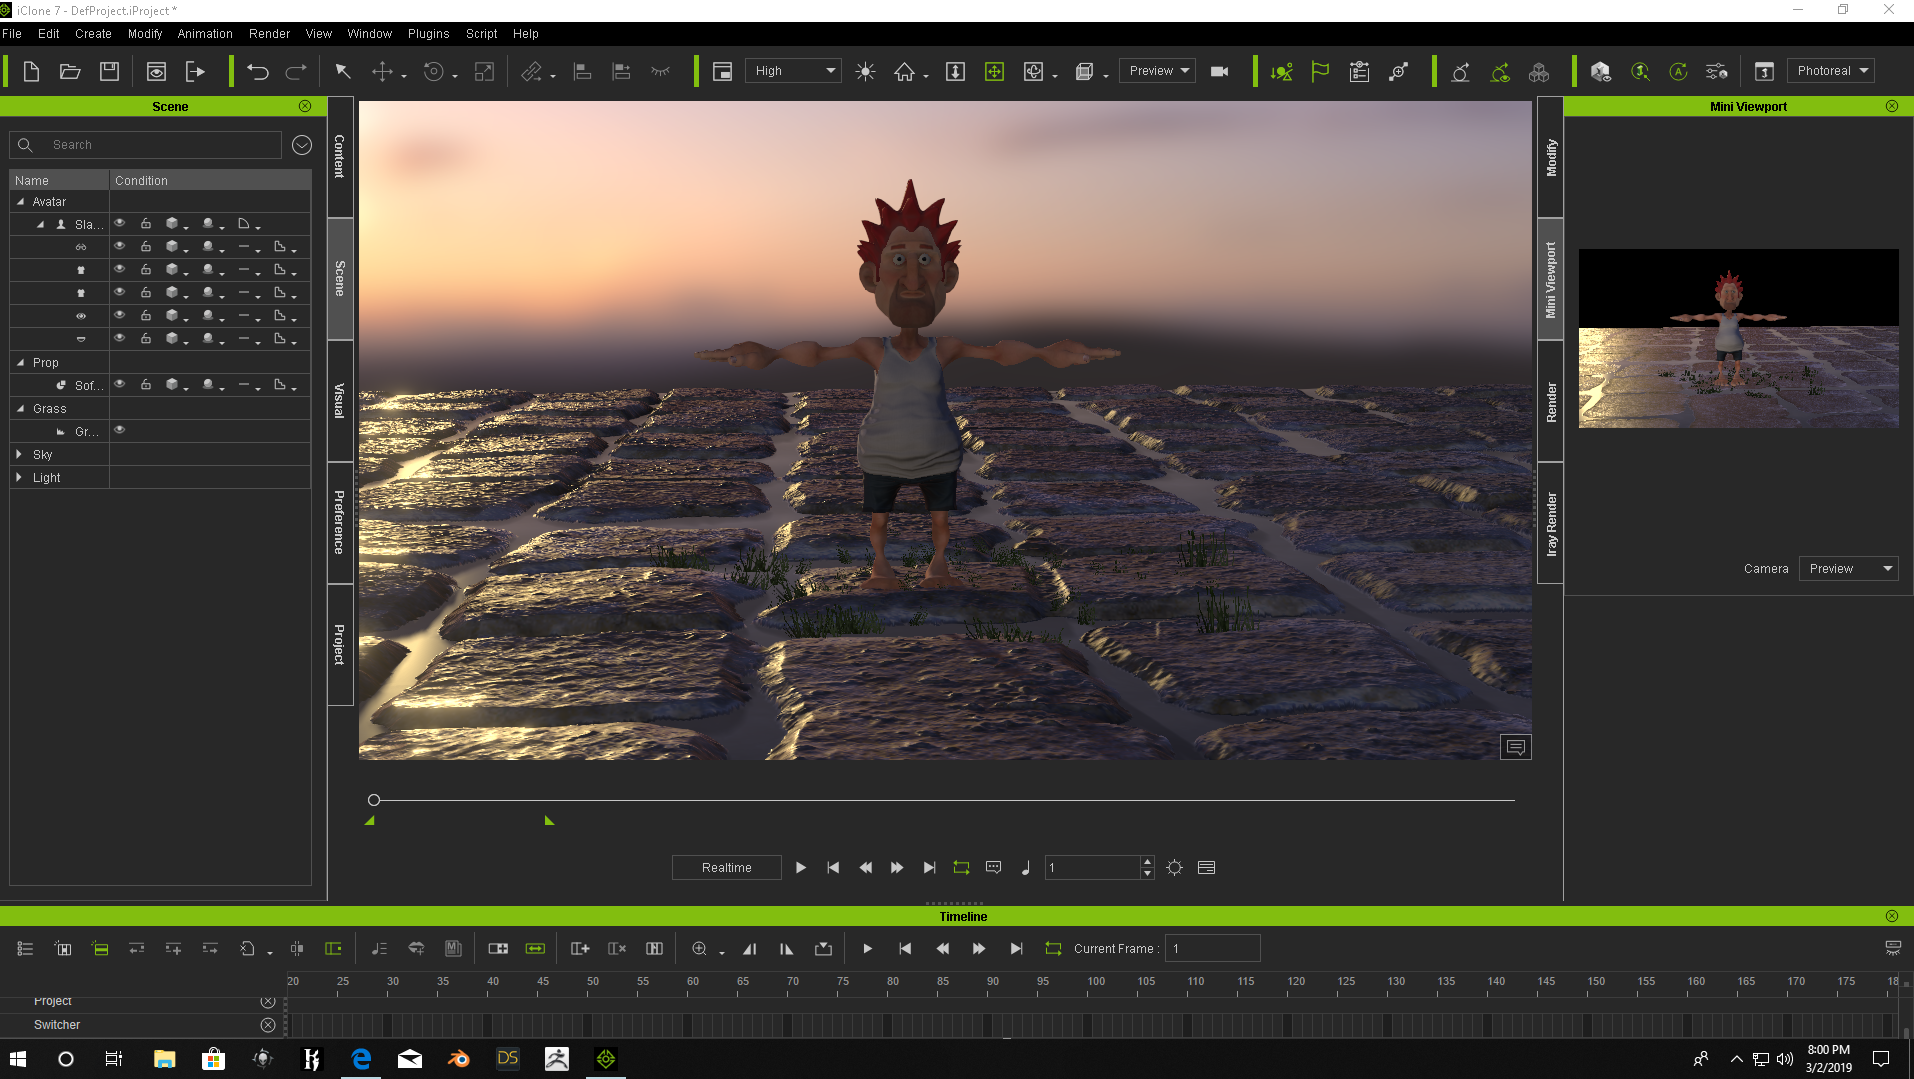Open the Animation menu
1914x1079 pixels.
click(205, 34)
